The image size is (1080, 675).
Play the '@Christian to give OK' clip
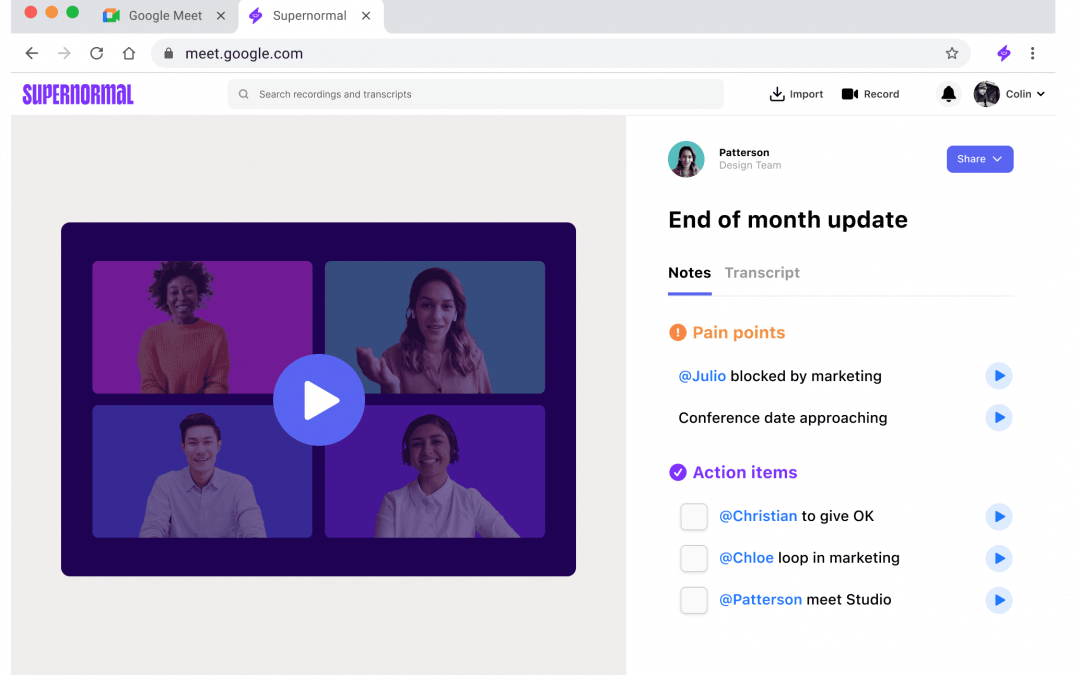998,517
